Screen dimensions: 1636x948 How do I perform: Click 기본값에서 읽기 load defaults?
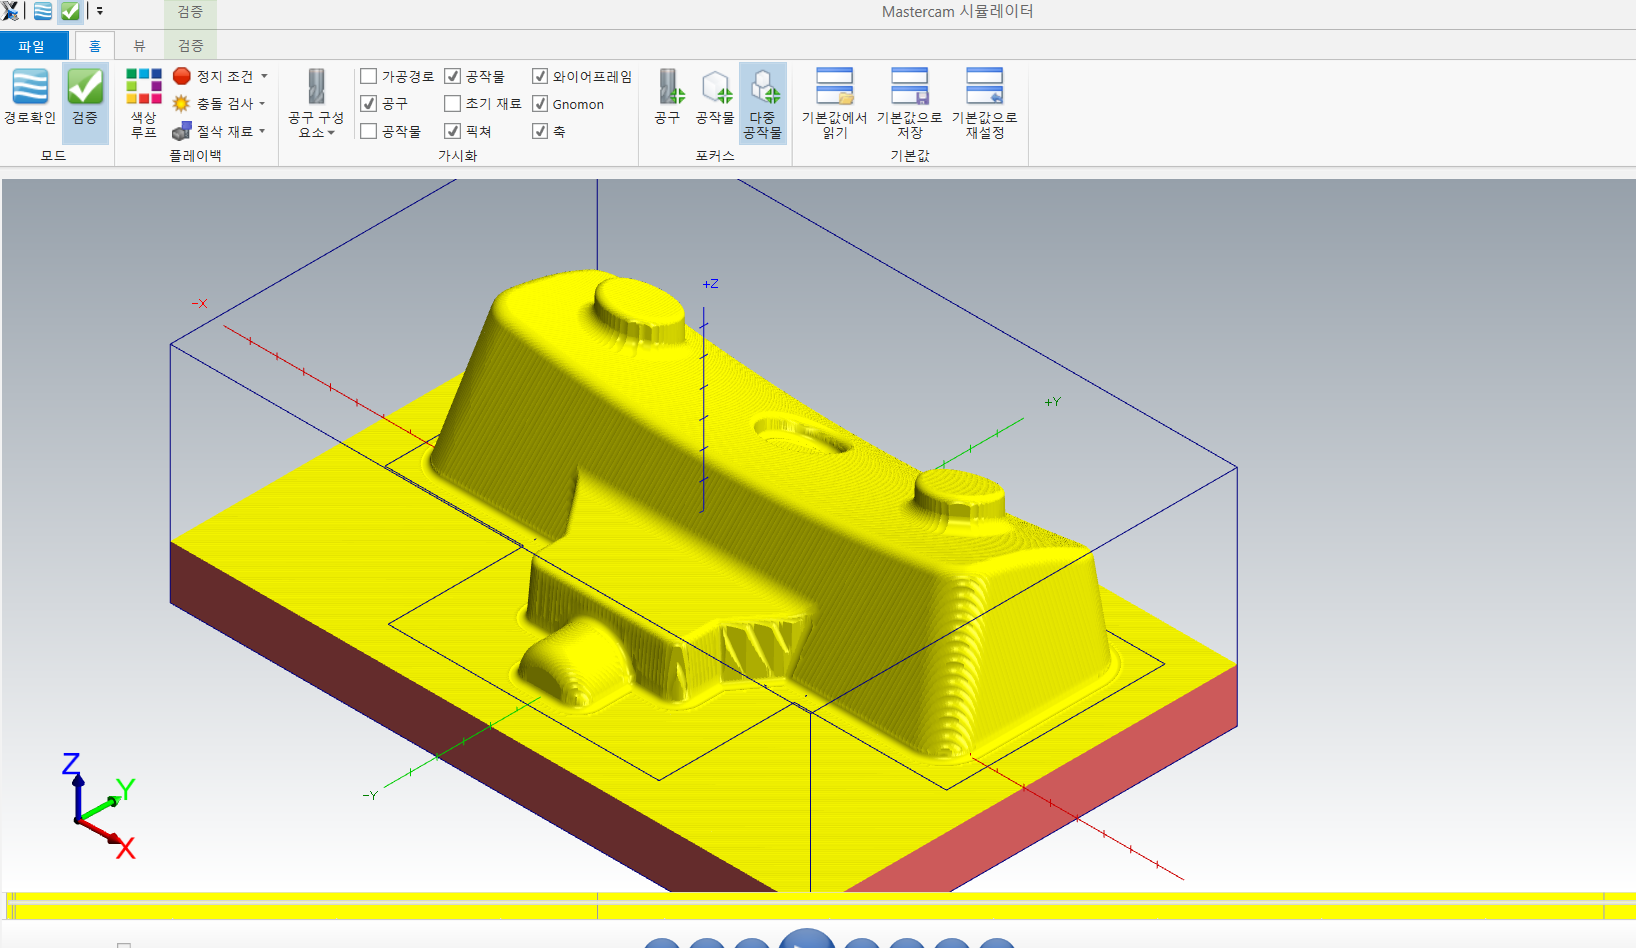(835, 103)
